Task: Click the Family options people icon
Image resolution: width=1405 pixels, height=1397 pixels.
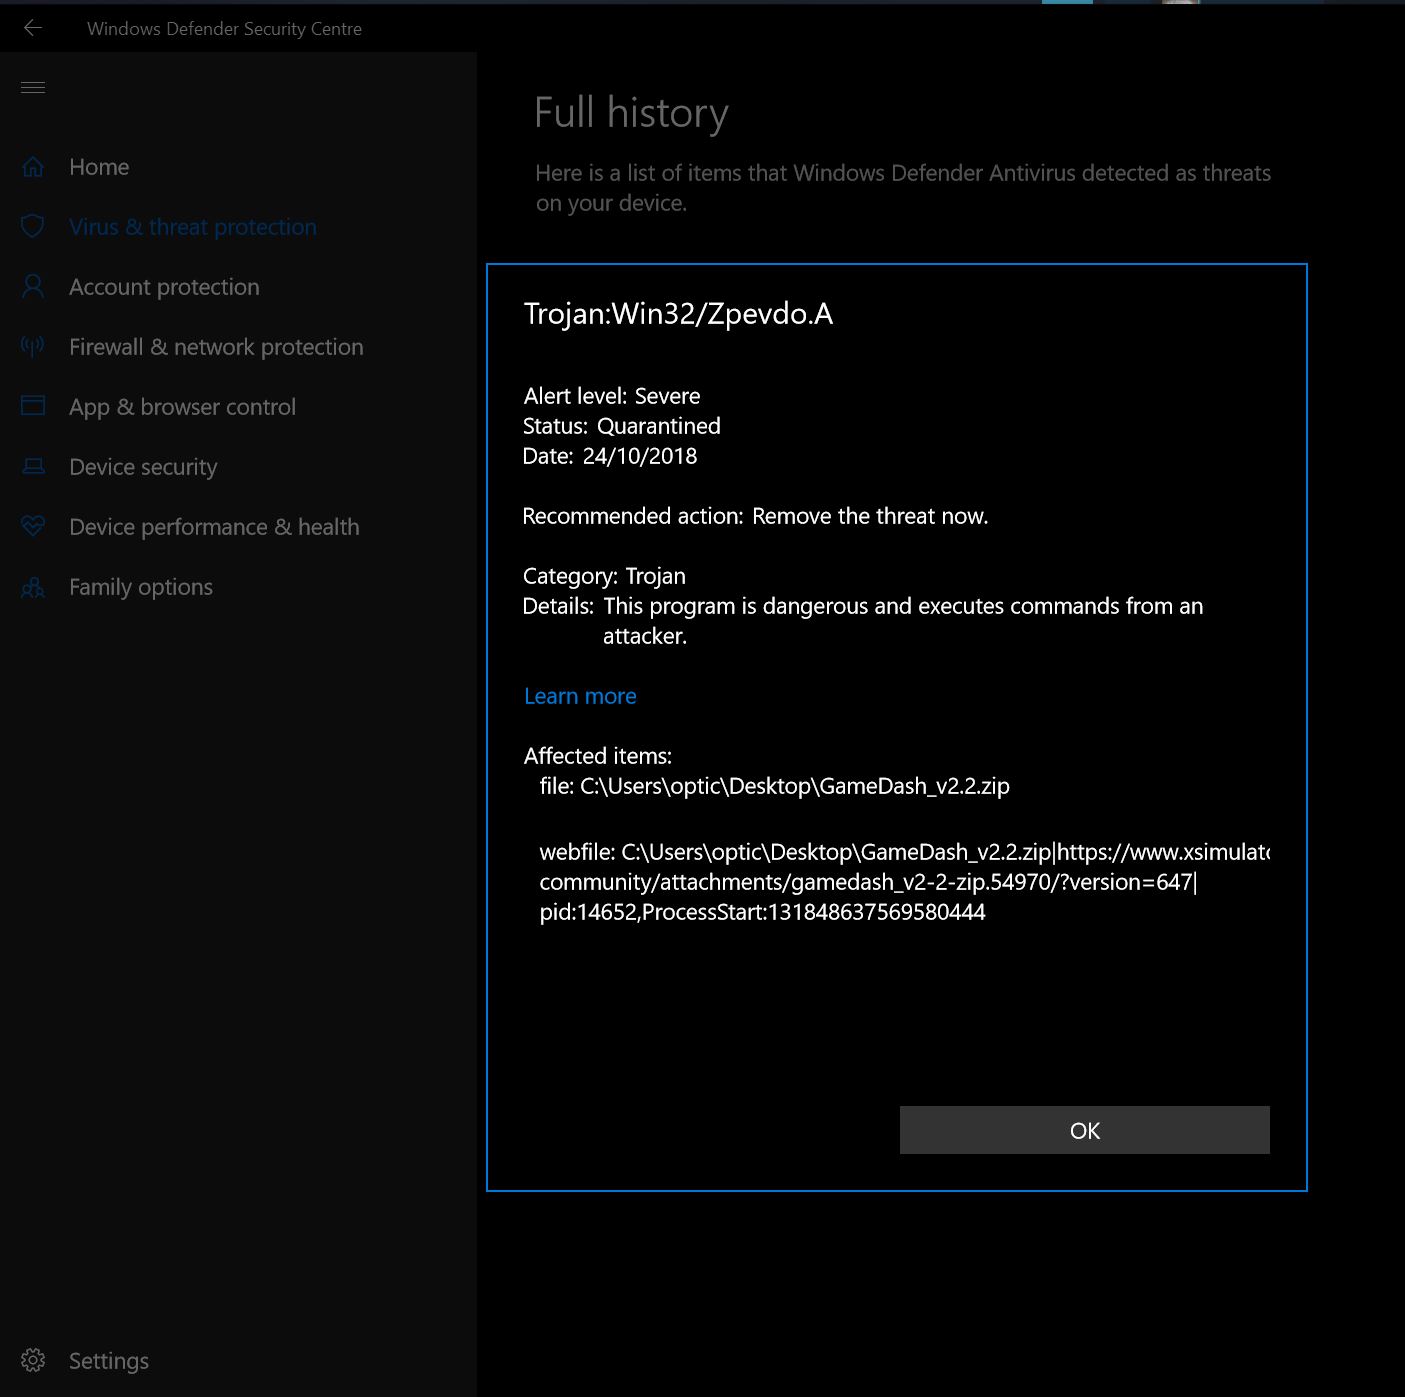Action: (x=33, y=587)
